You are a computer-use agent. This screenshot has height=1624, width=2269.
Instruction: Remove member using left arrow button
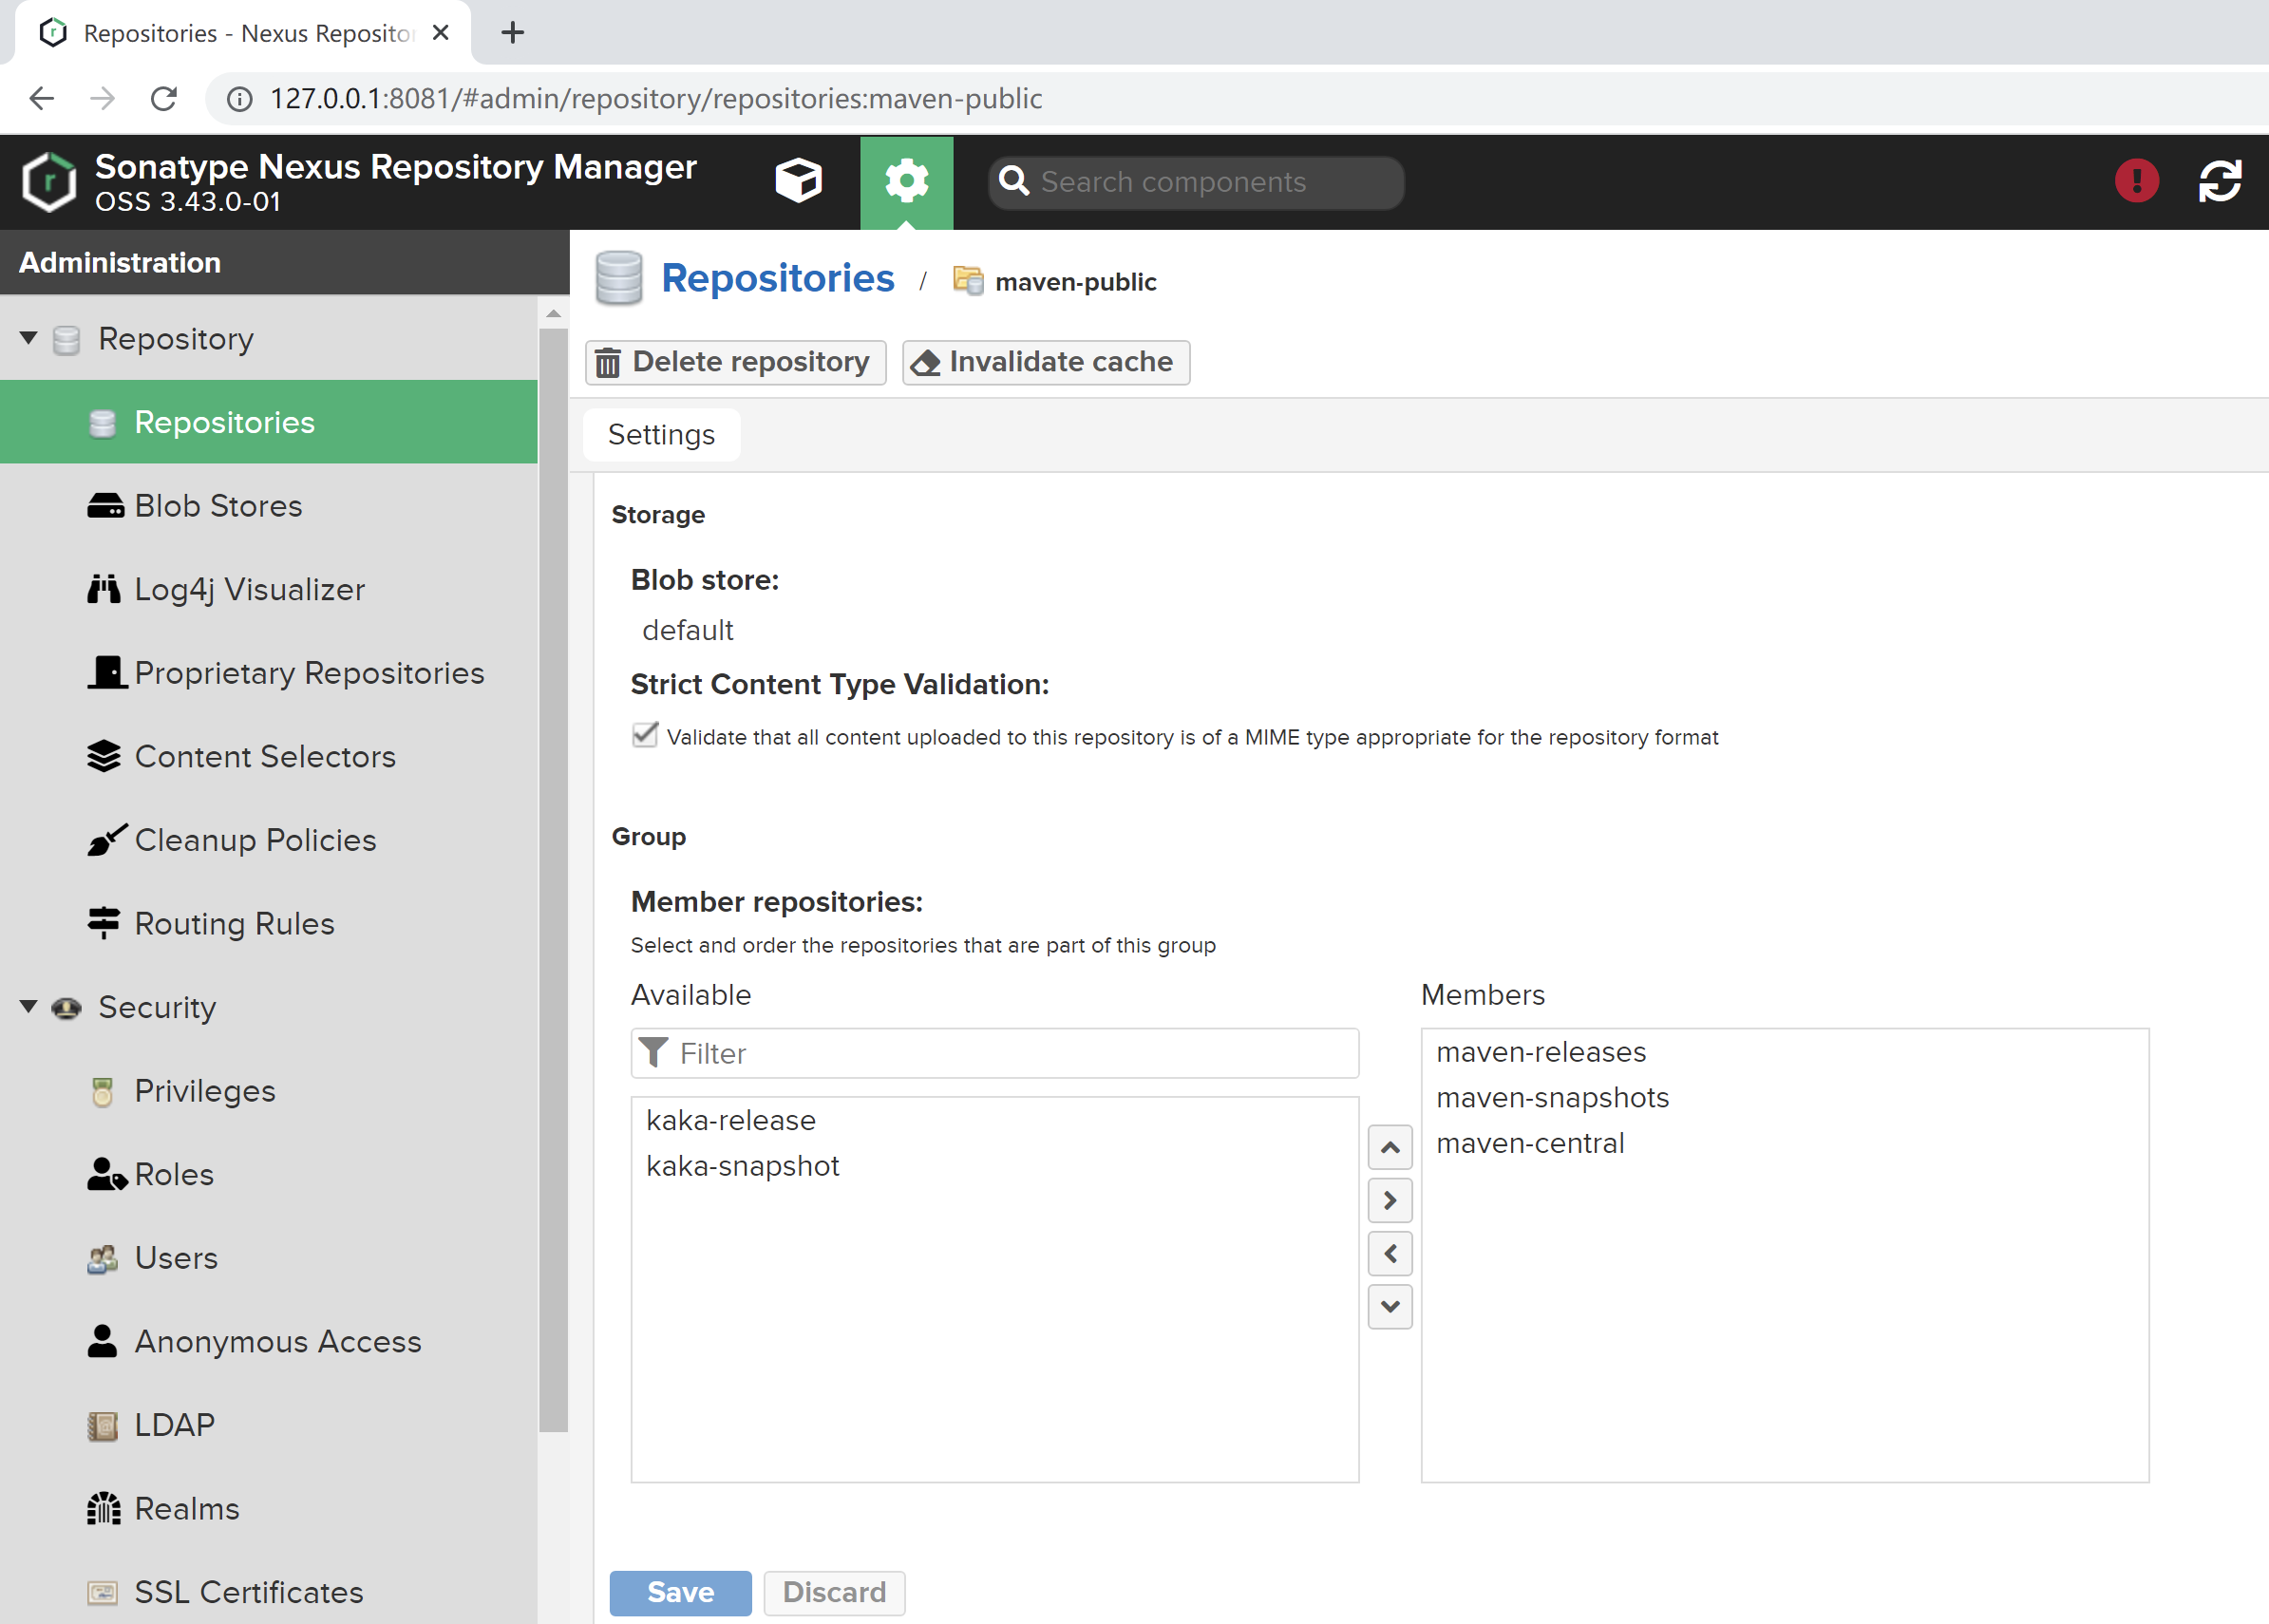coord(1389,1253)
